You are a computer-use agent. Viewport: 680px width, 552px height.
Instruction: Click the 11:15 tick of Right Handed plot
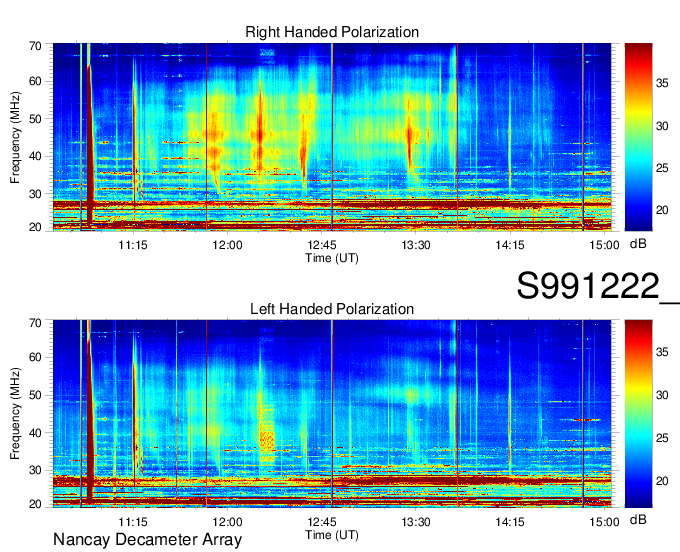(133, 245)
